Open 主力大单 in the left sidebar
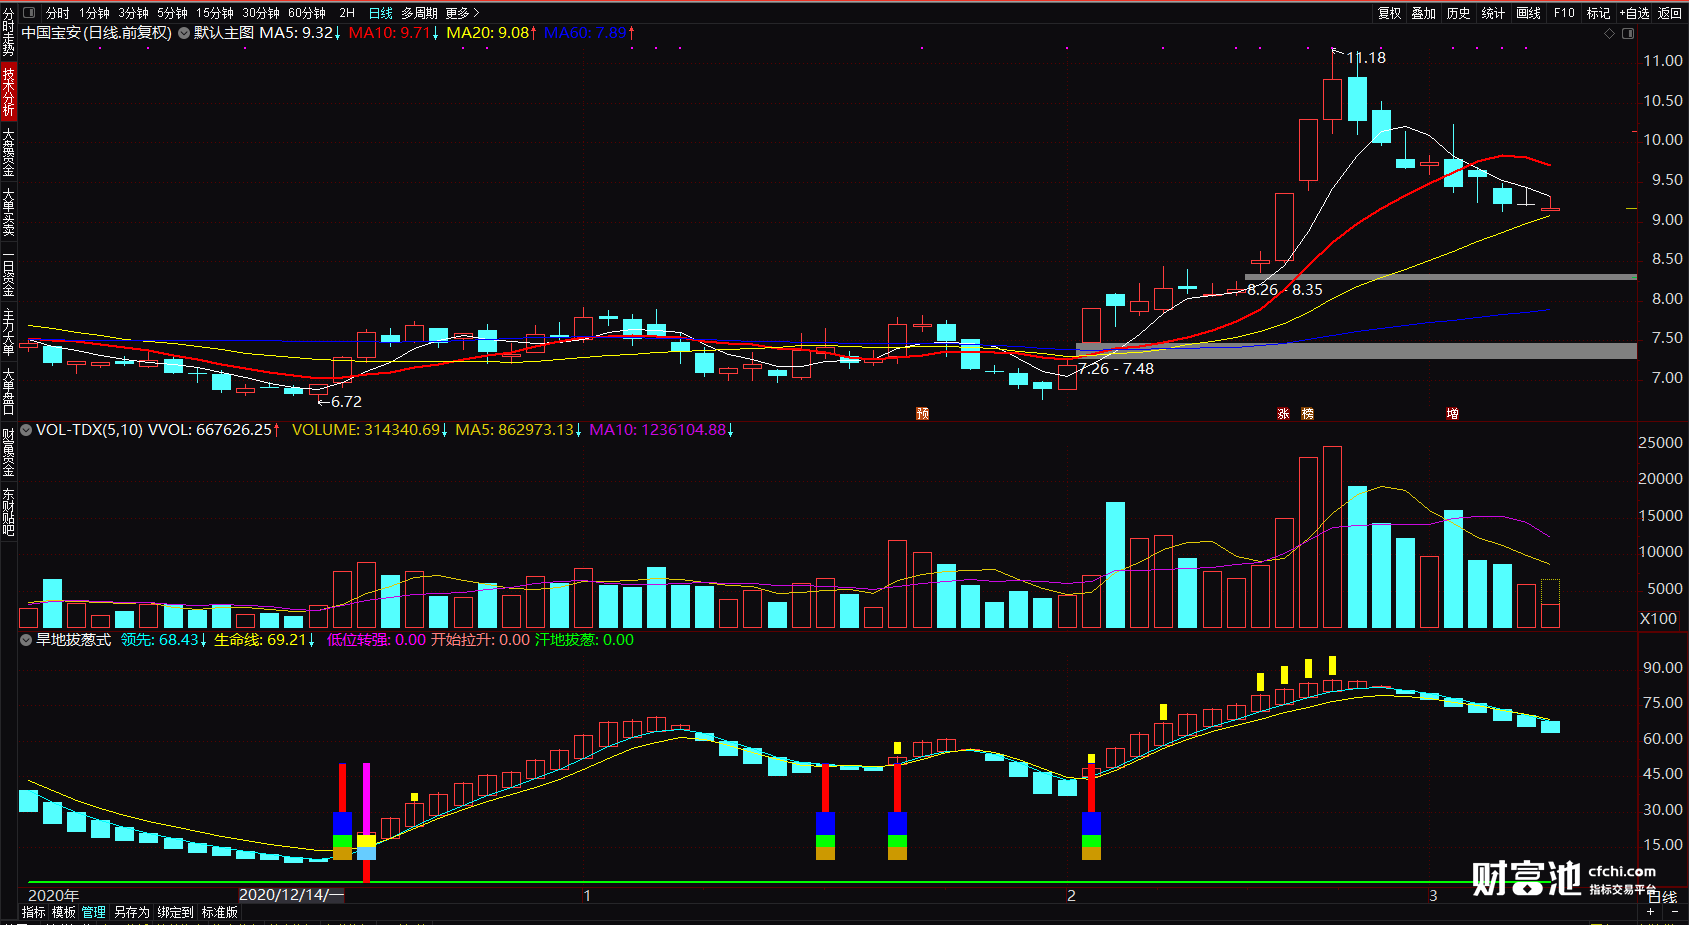The image size is (1689, 925). pos(8,333)
